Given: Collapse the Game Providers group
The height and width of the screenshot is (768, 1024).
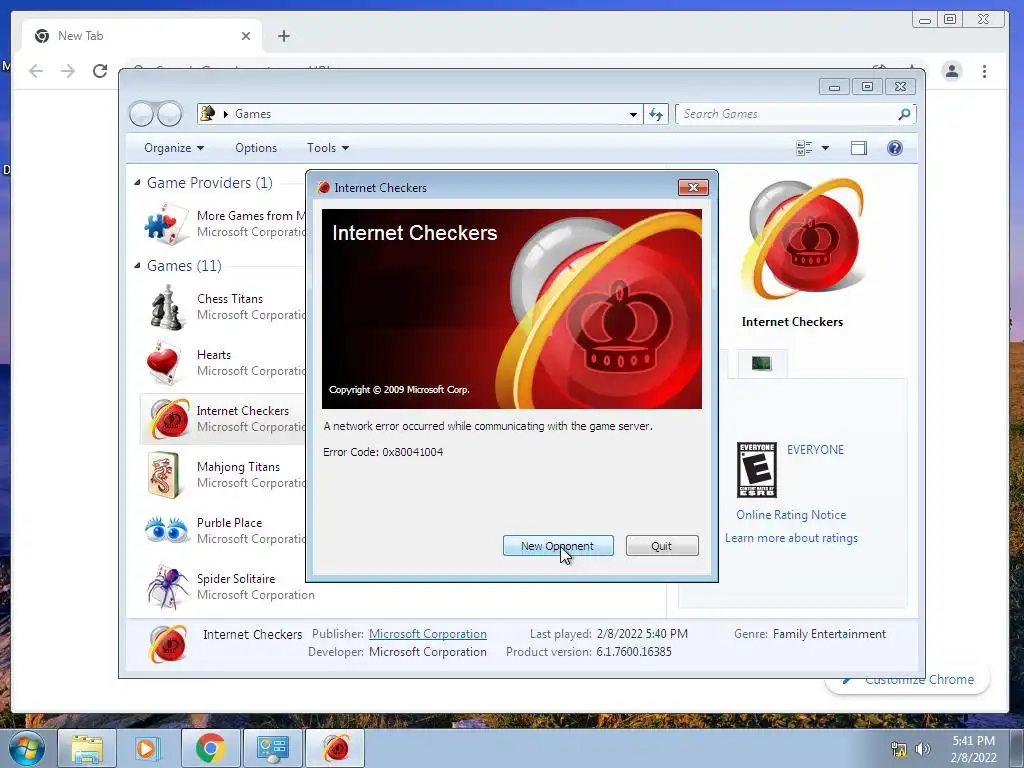Looking at the screenshot, I should point(137,183).
